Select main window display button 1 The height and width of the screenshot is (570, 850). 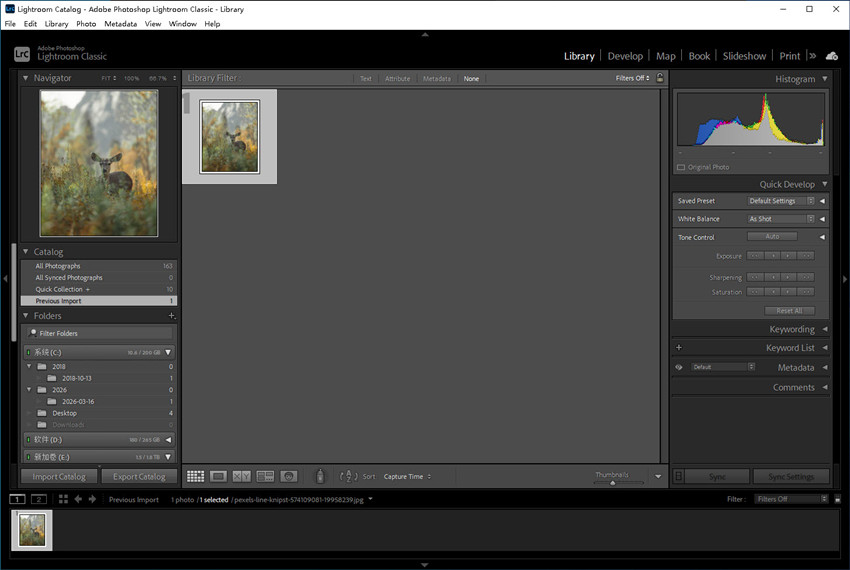[x=17, y=499]
